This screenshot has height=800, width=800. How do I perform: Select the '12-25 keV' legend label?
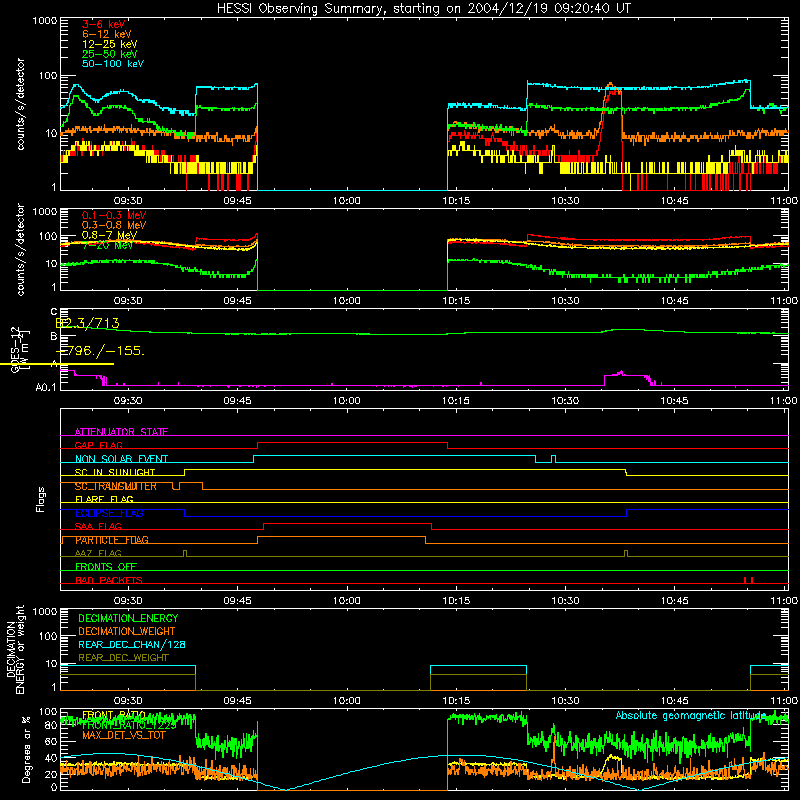pyautogui.click(x=110, y=44)
